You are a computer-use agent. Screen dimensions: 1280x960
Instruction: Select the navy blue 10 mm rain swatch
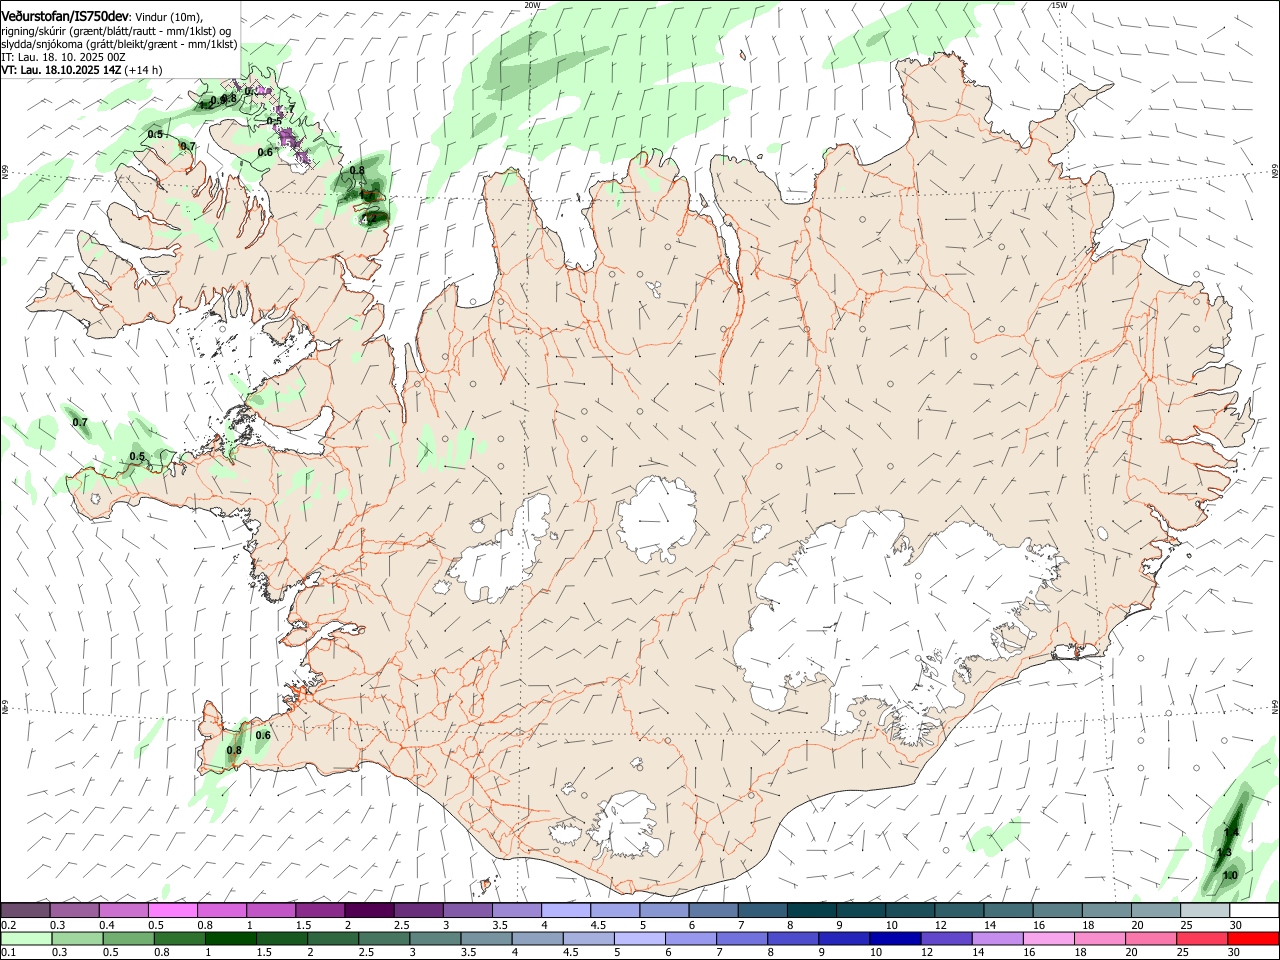pos(895,939)
